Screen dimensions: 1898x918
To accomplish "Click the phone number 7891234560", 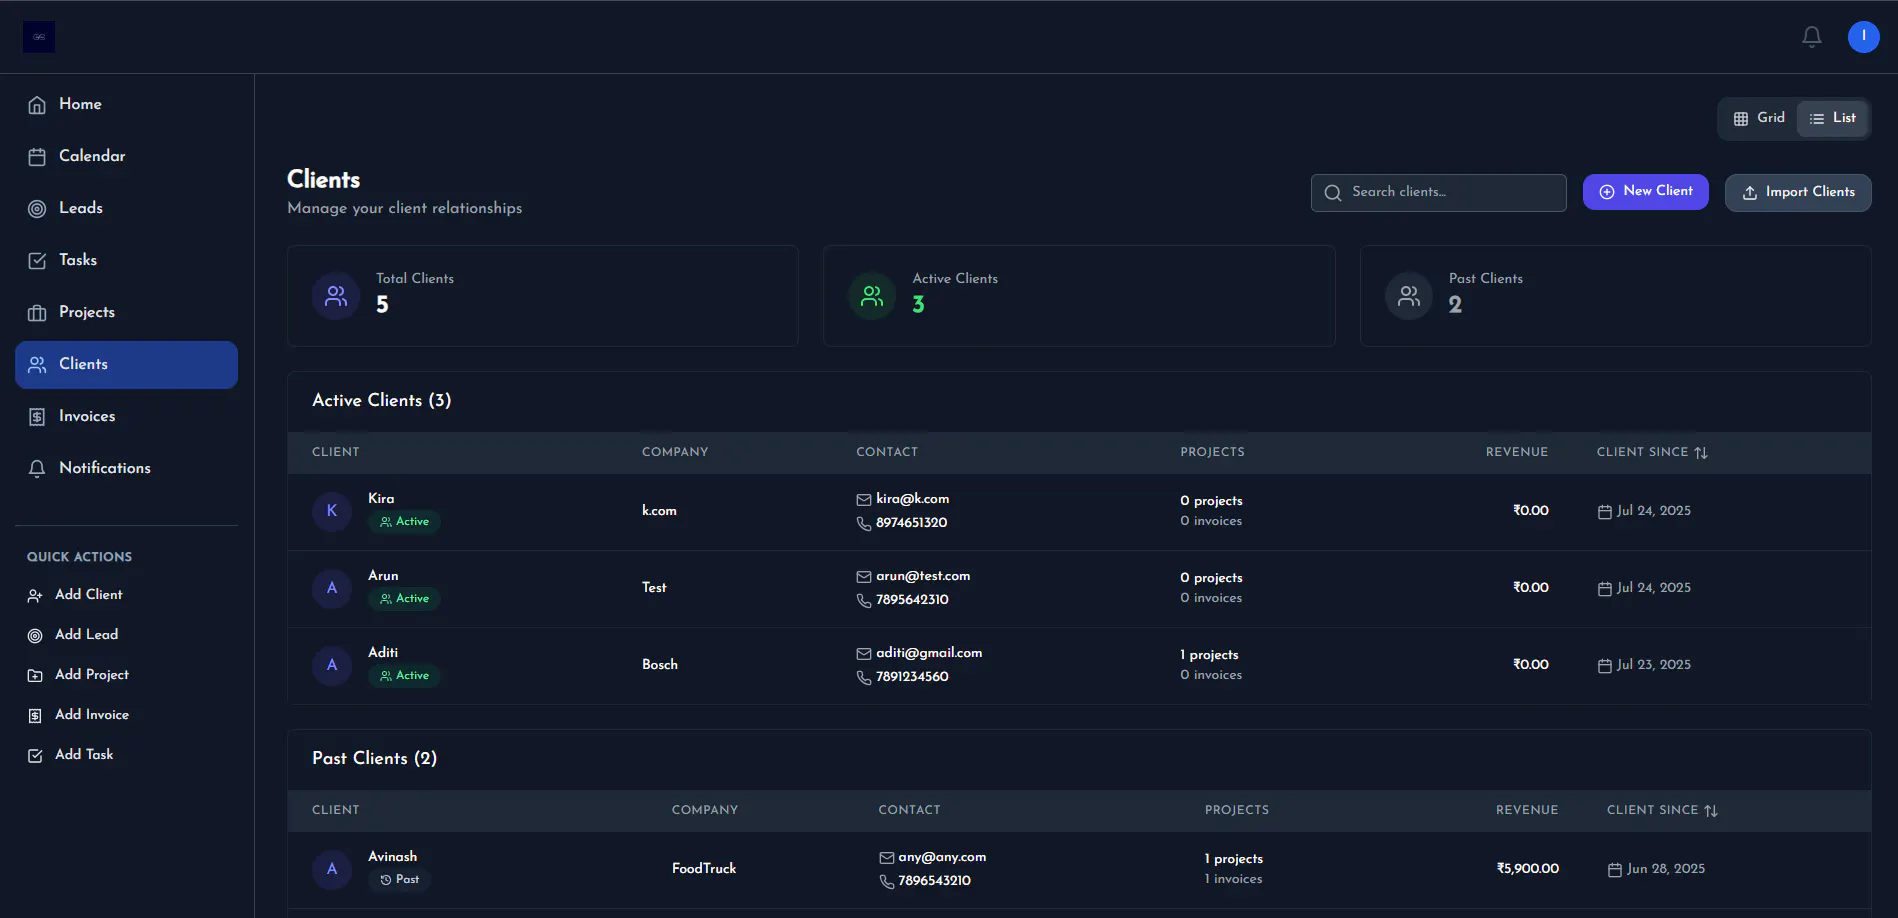I will click(x=912, y=677).
